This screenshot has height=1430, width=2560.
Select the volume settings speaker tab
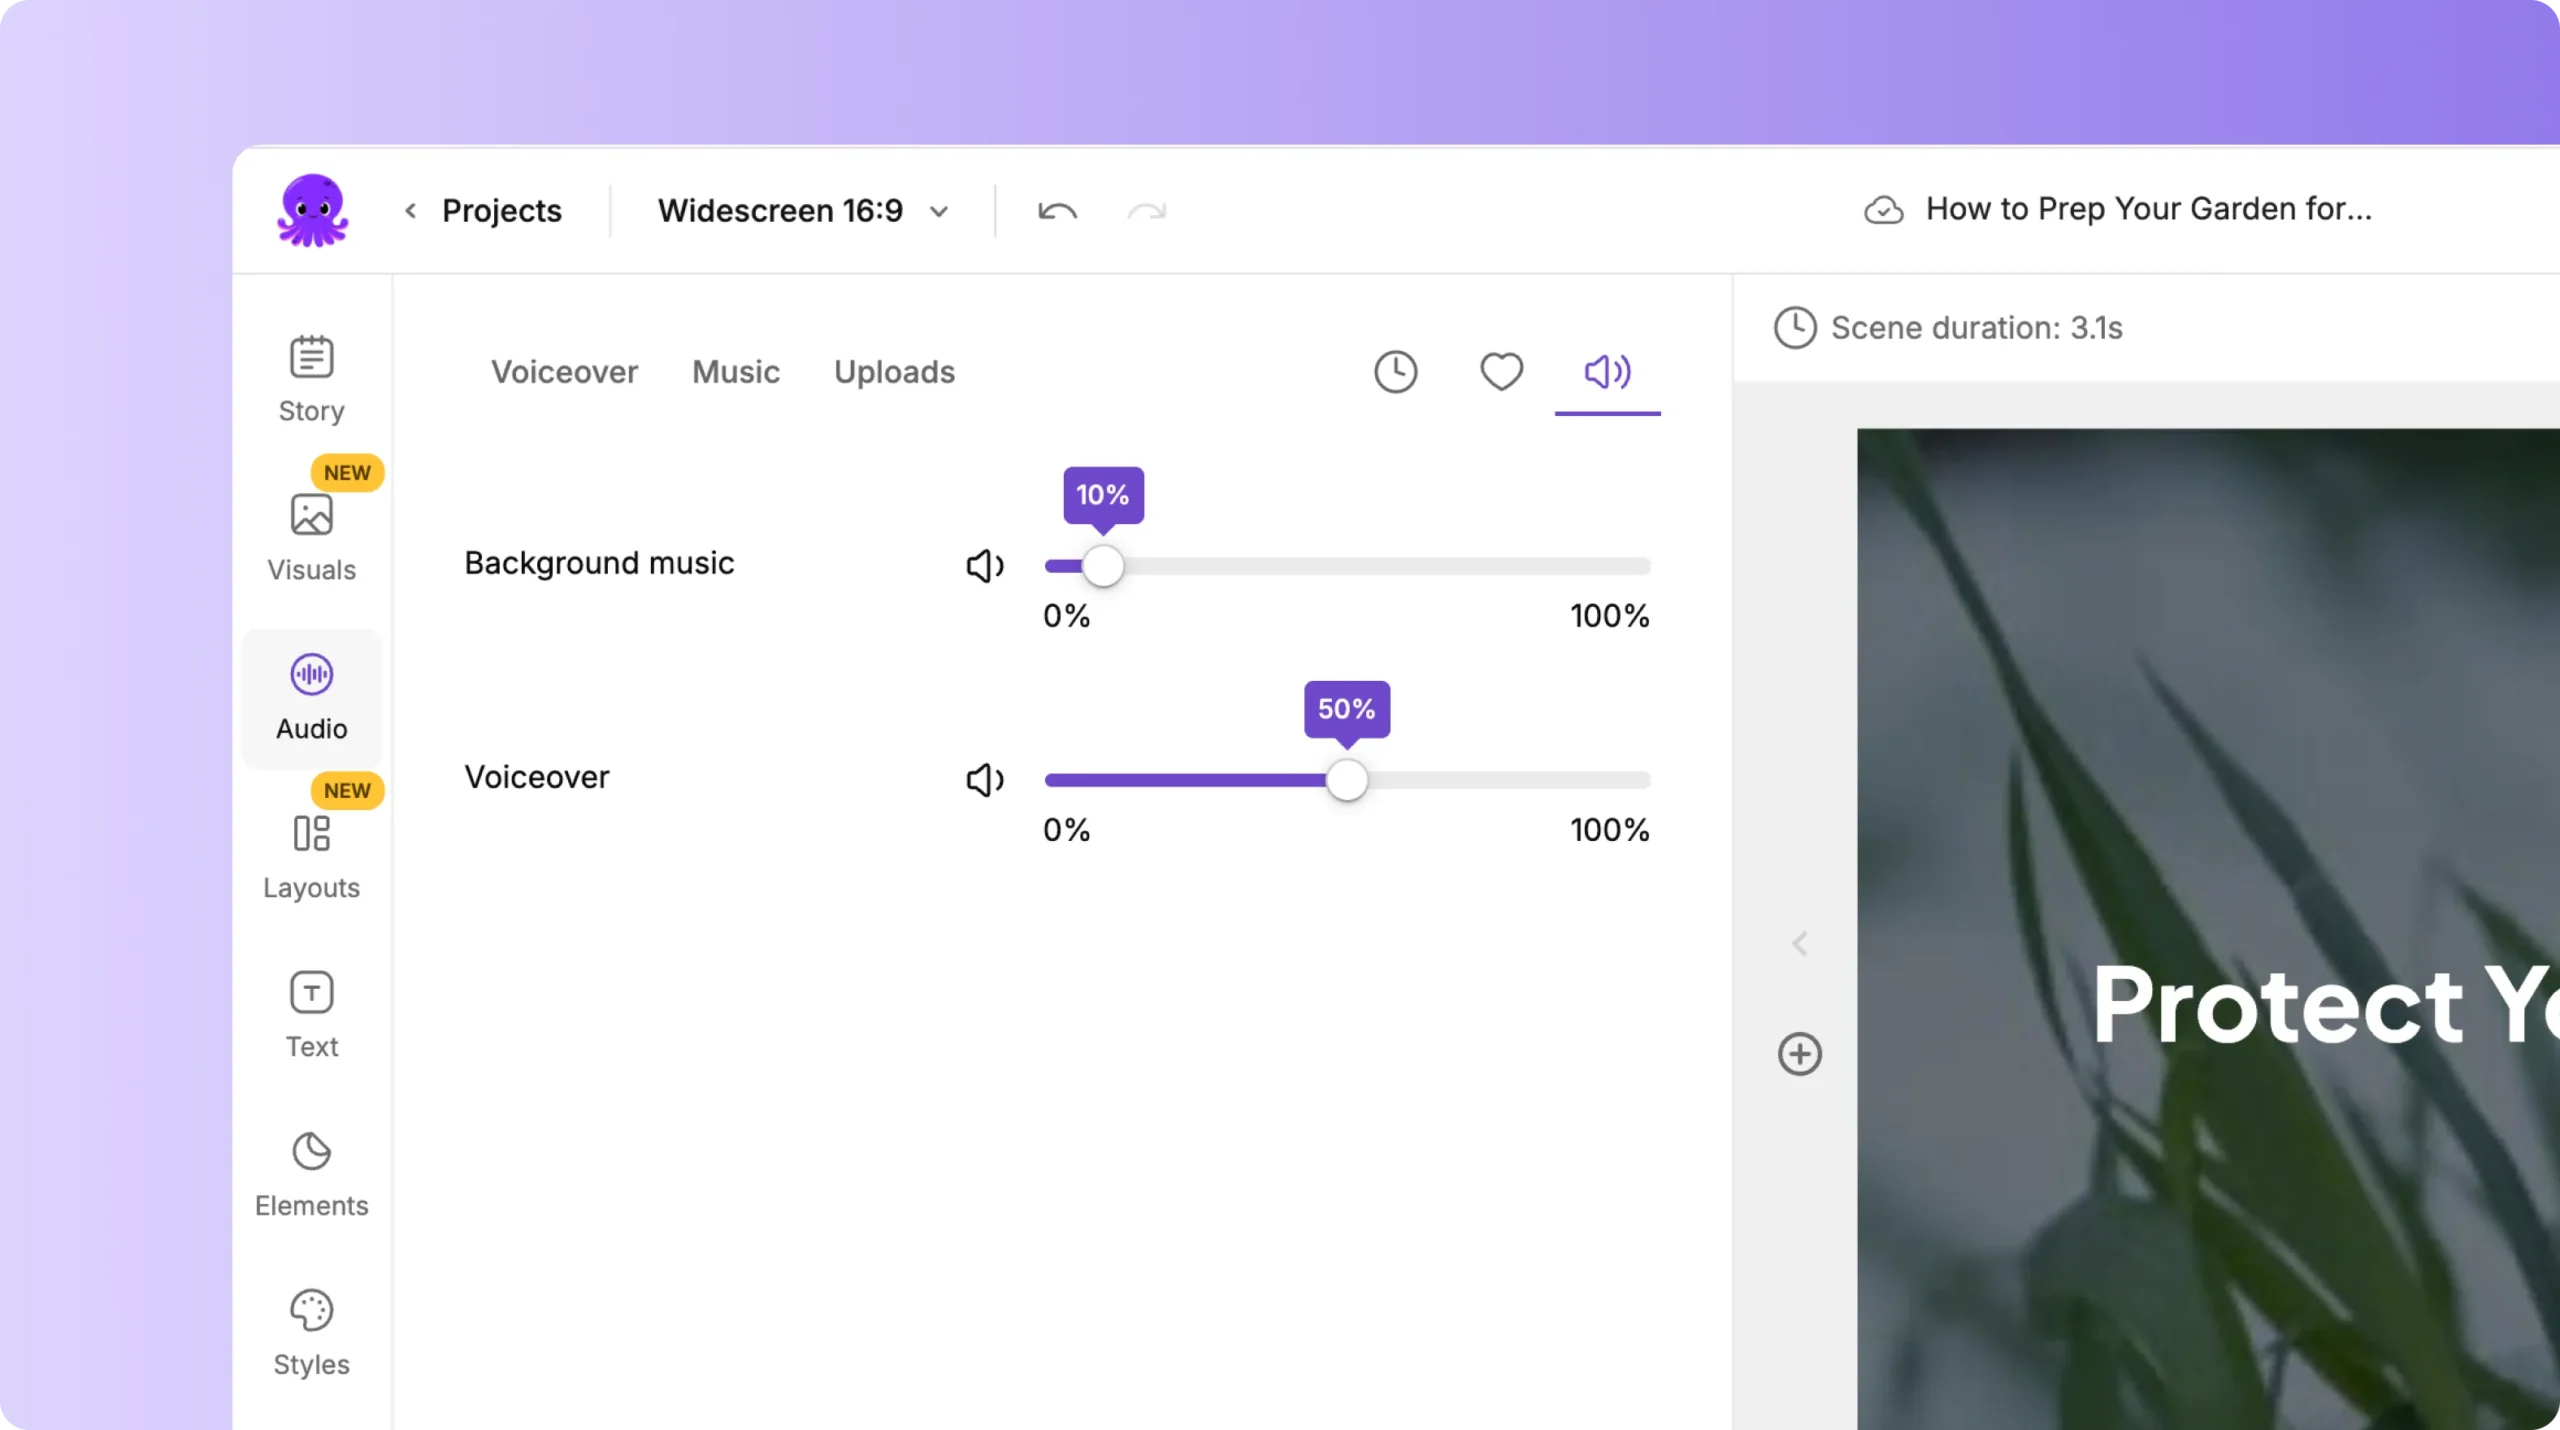1607,372
